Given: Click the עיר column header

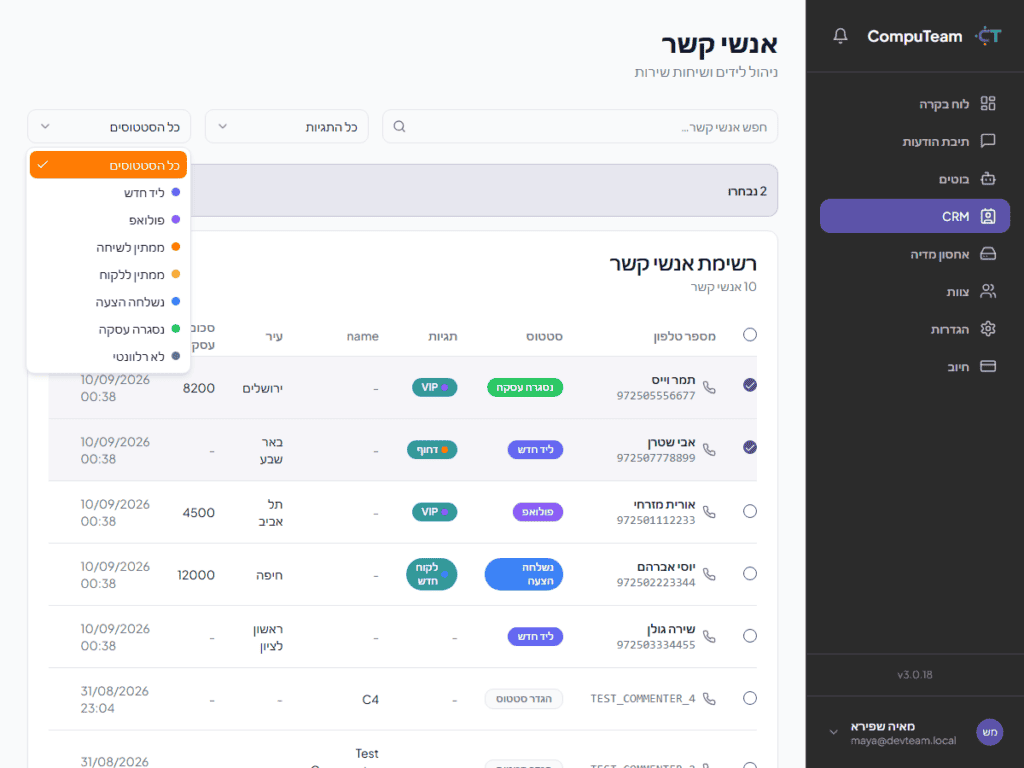Looking at the screenshot, I should pyautogui.click(x=274, y=336).
